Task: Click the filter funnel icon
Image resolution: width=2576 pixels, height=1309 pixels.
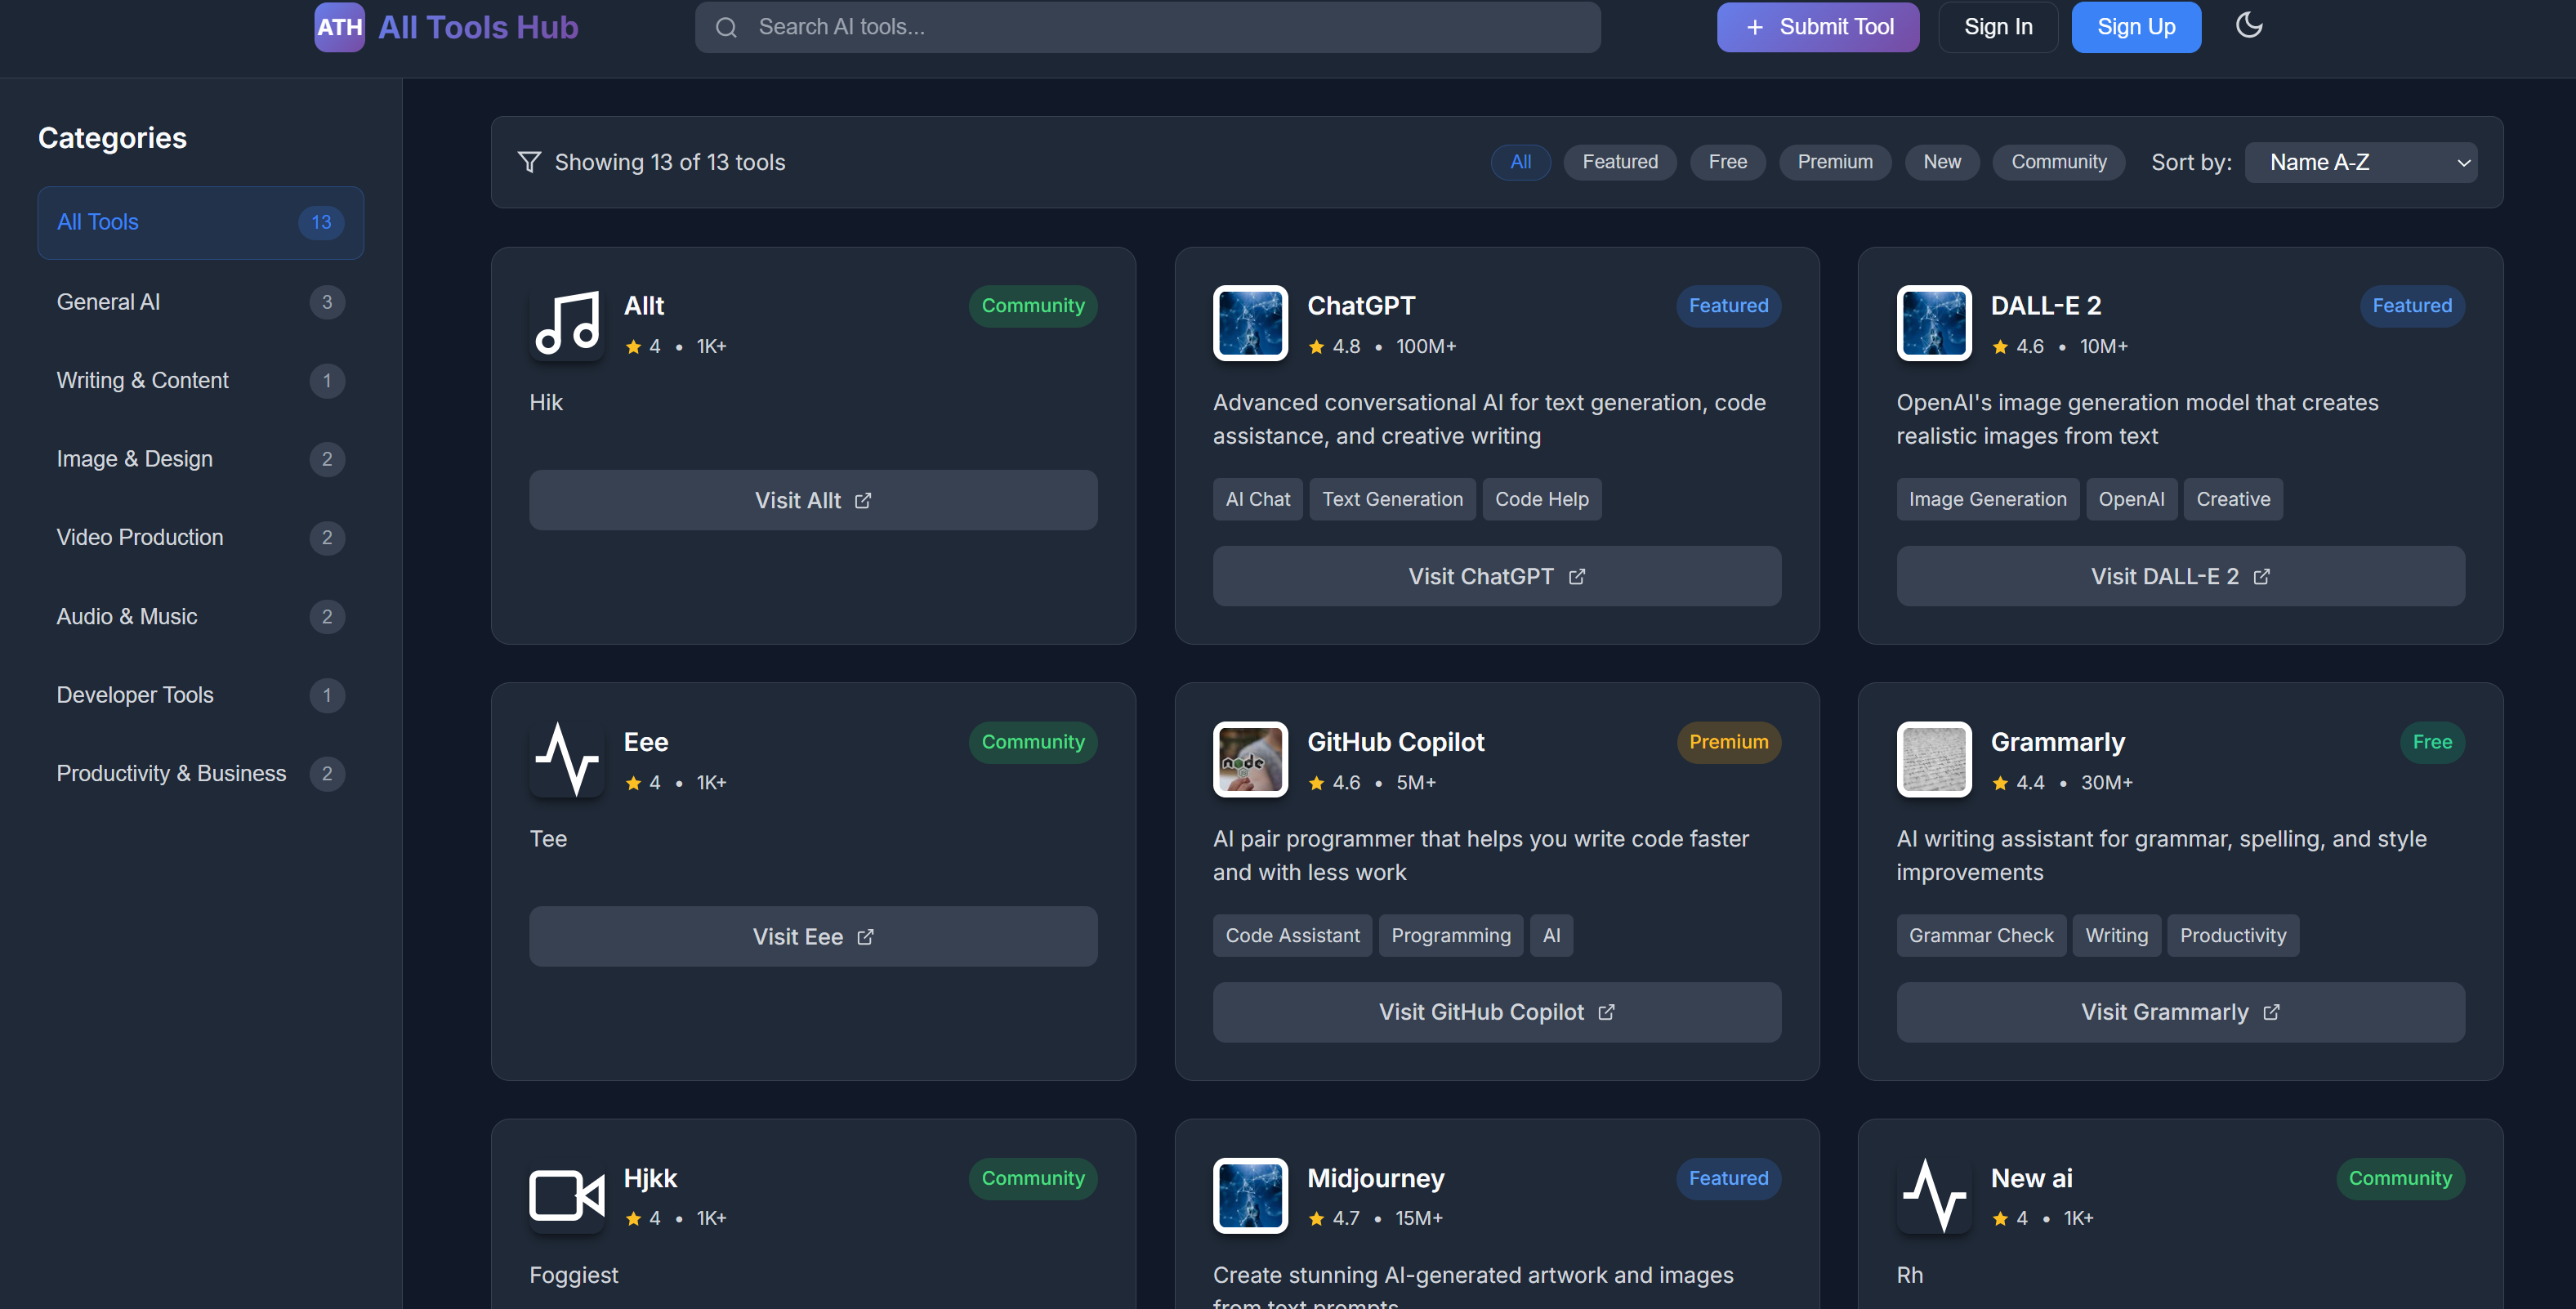Action: pos(529,162)
